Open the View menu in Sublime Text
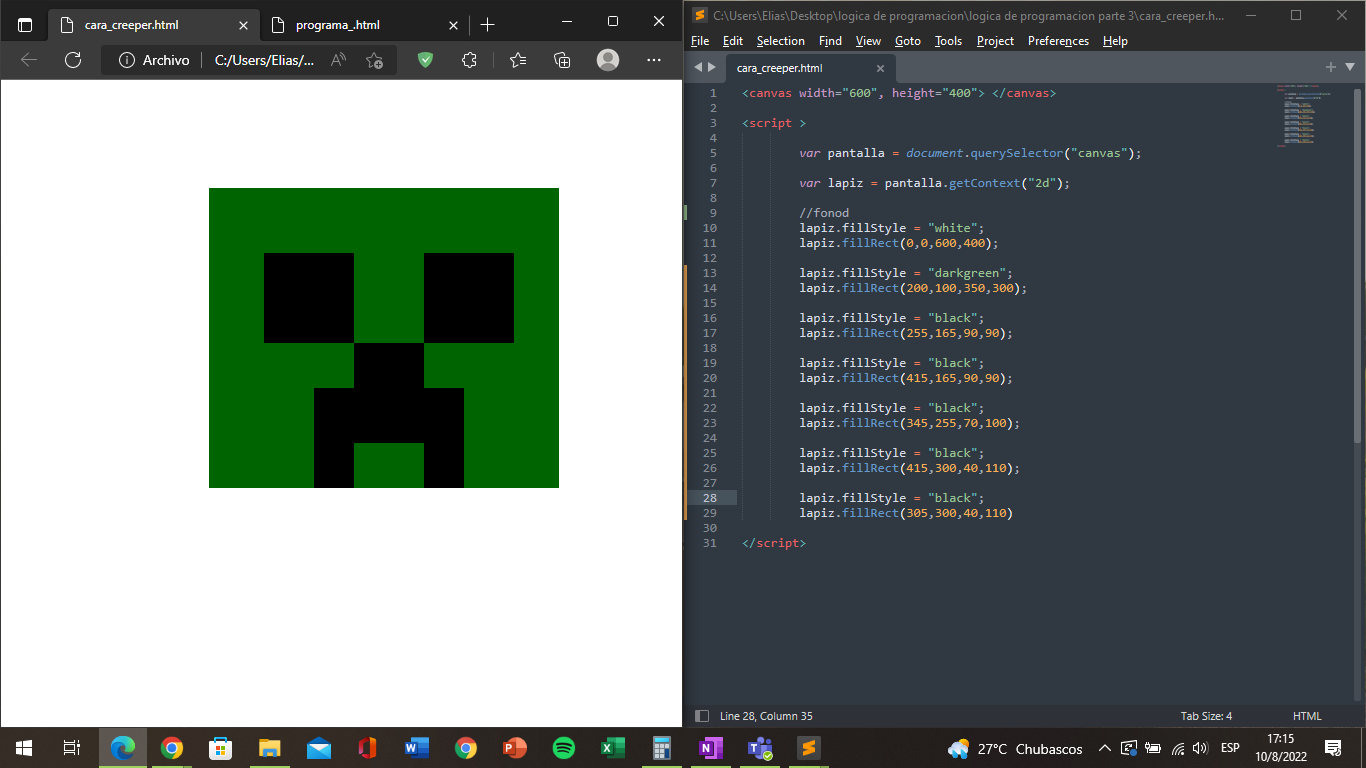 pos(868,41)
